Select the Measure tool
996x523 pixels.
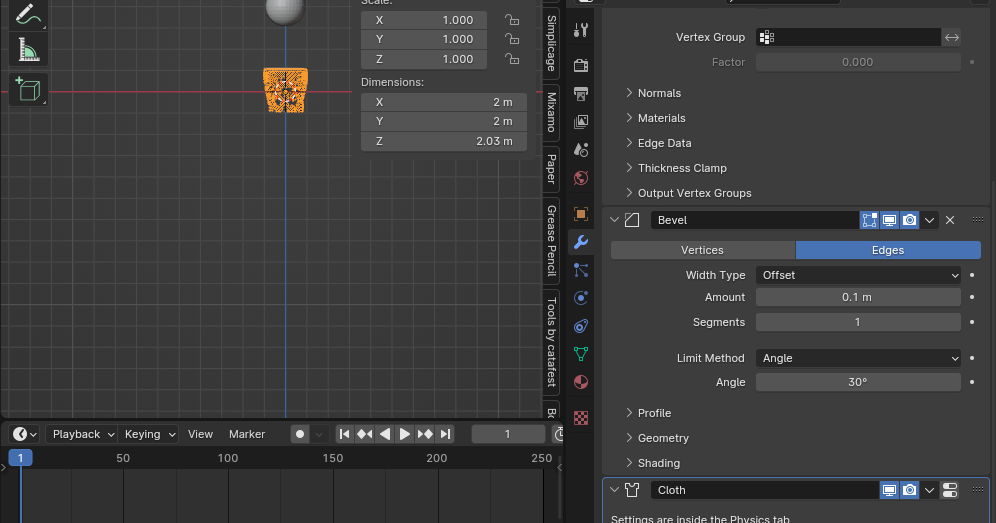pyautogui.click(x=28, y=51)
